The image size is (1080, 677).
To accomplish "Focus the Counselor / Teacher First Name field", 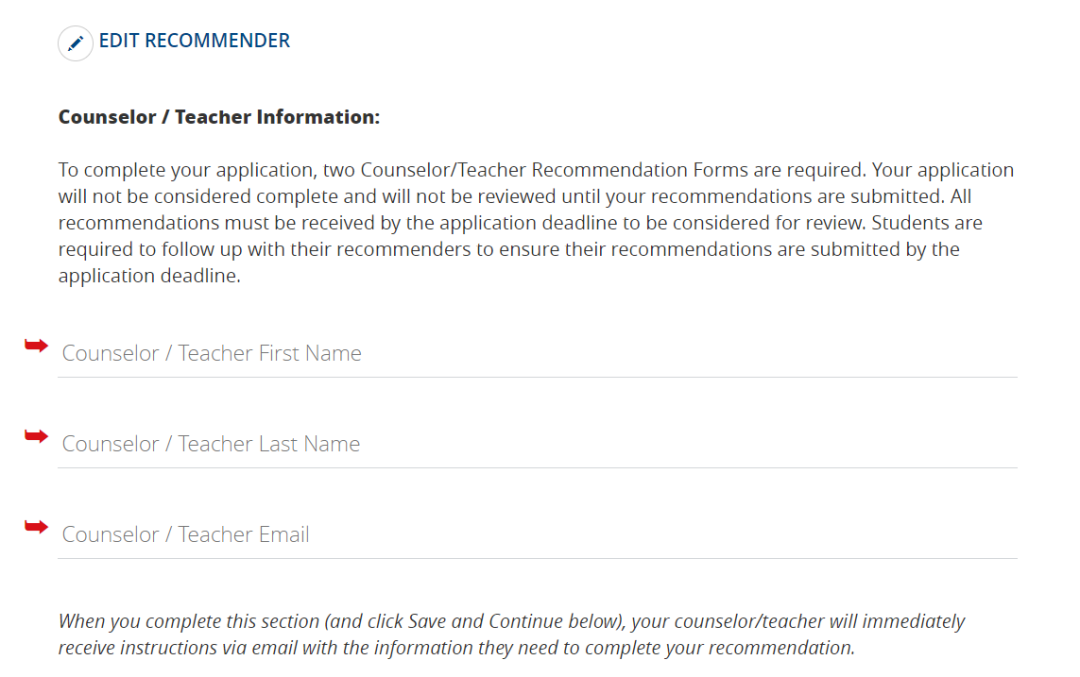I will [536, 353].
